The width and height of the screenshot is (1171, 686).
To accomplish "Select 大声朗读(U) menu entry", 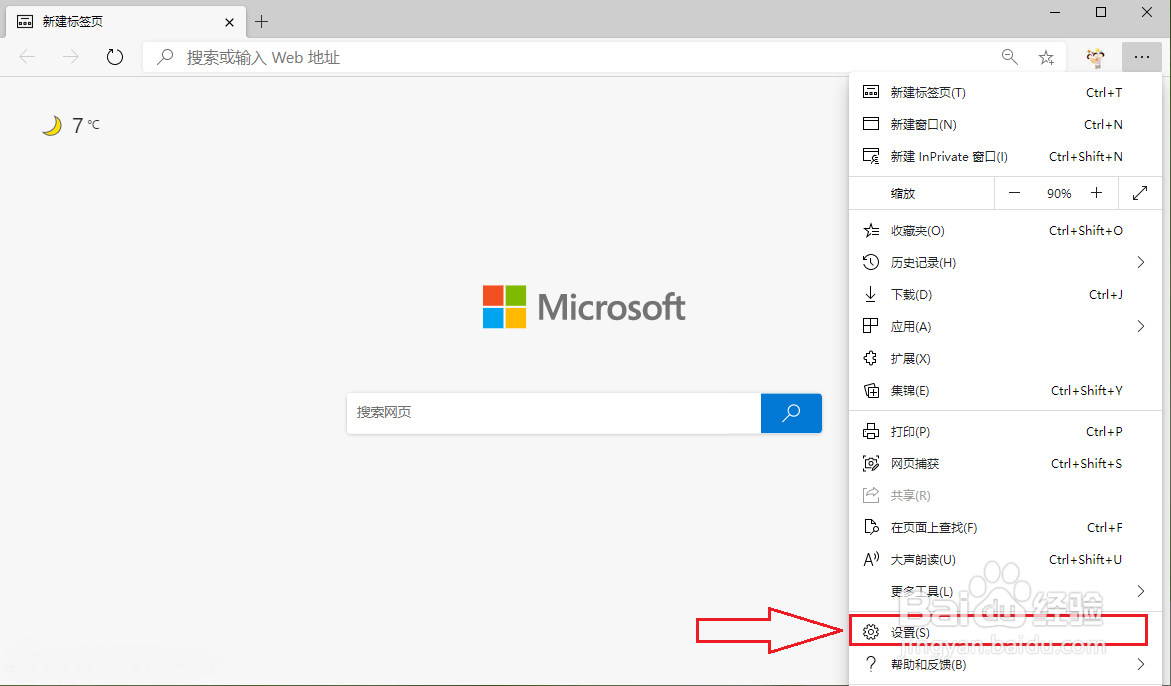I will pos(1005,560).
